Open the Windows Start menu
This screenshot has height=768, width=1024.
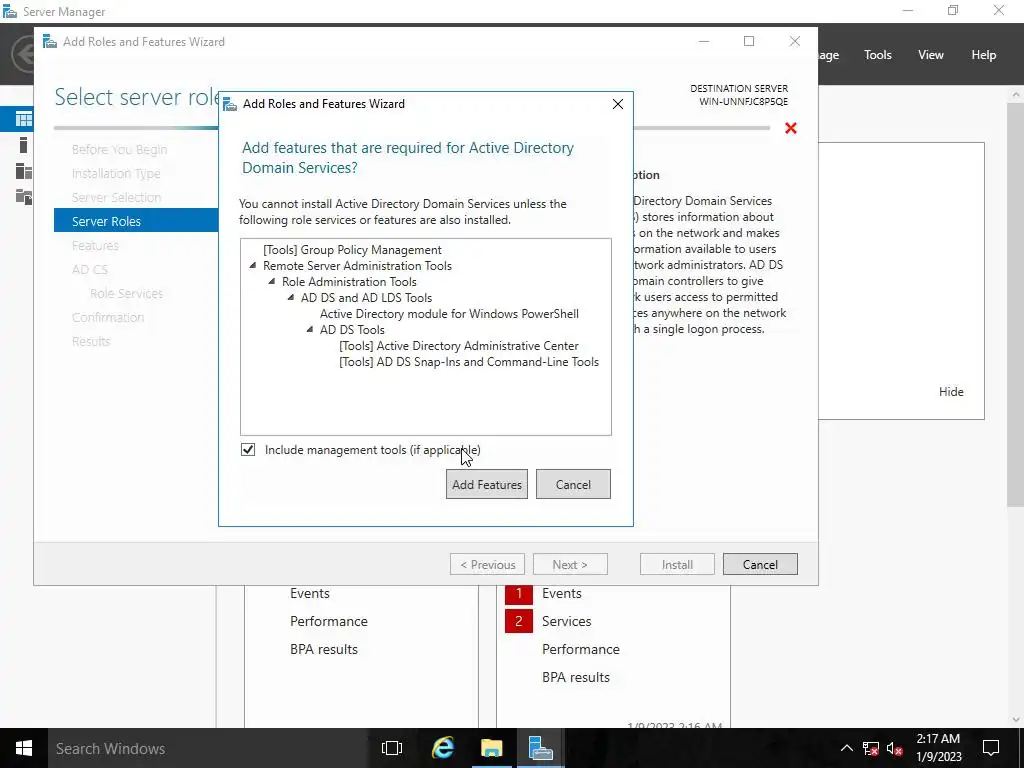point(24,748)
